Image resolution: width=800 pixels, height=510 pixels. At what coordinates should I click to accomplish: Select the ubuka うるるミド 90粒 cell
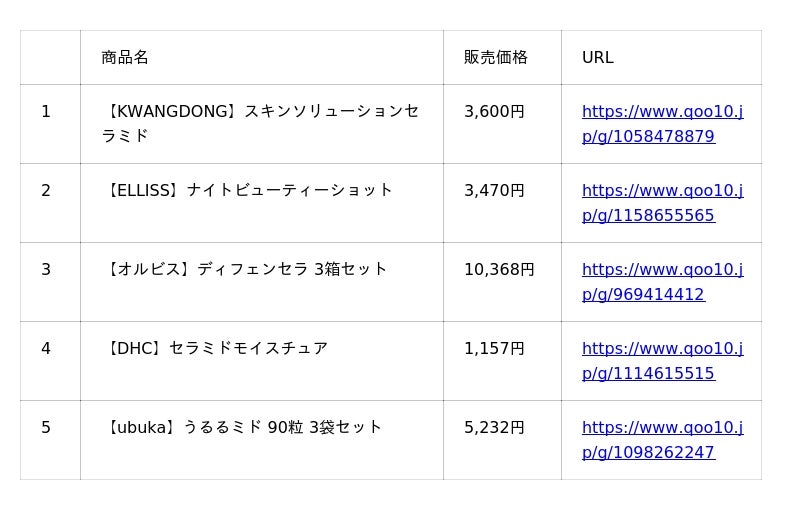pyautogui.click(x=243, y=427)
